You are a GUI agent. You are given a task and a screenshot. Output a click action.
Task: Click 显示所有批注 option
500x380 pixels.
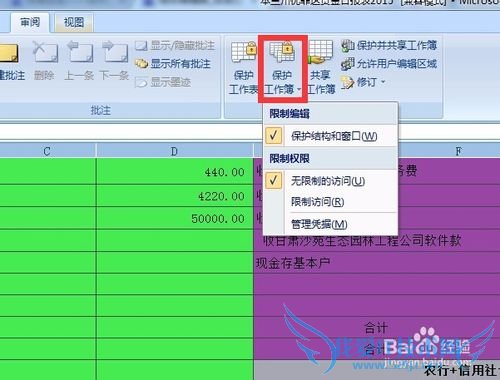173,64
